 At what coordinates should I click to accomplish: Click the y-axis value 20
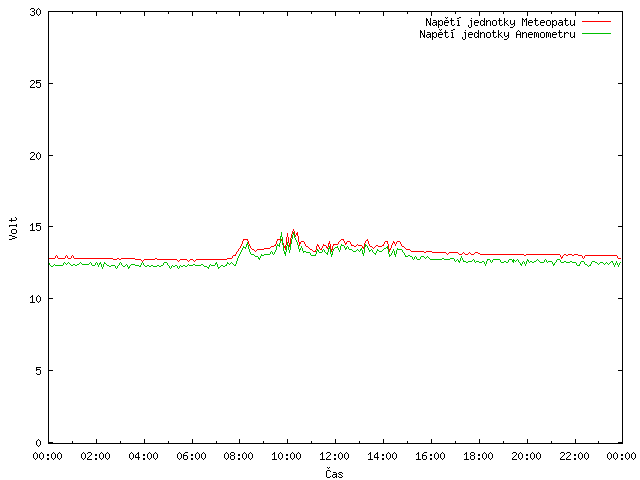(36, 156)
